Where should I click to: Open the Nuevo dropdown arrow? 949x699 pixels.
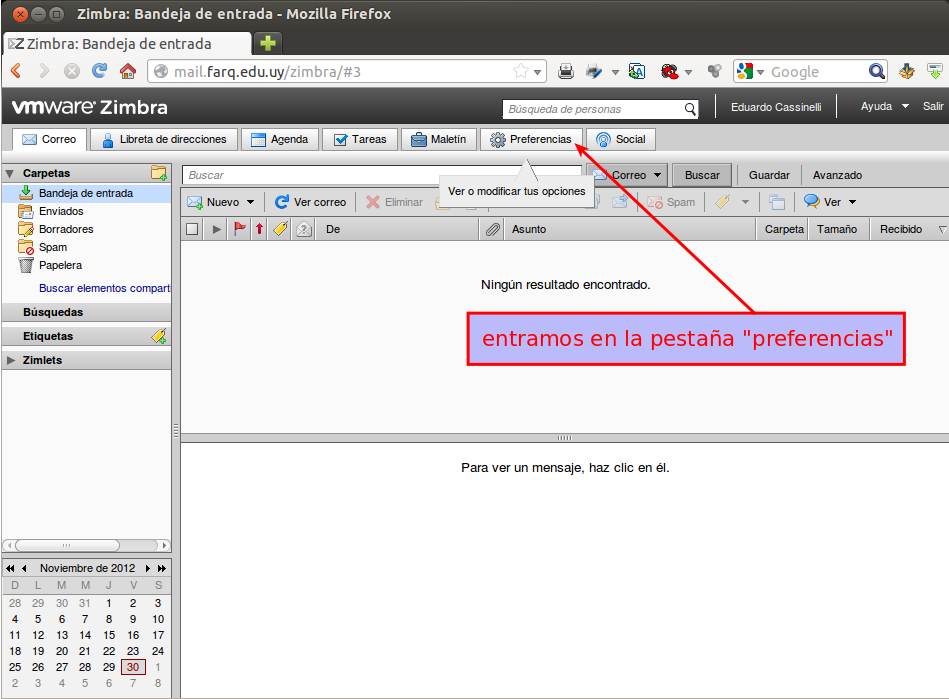click(x=251, y=202)
